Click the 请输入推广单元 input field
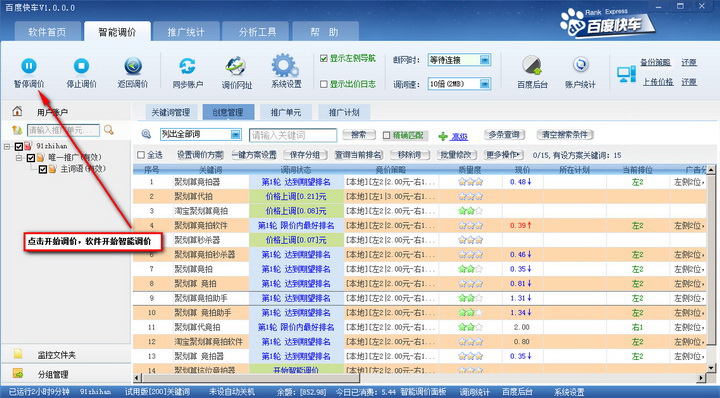720x398 pixels. click(63, 130)
